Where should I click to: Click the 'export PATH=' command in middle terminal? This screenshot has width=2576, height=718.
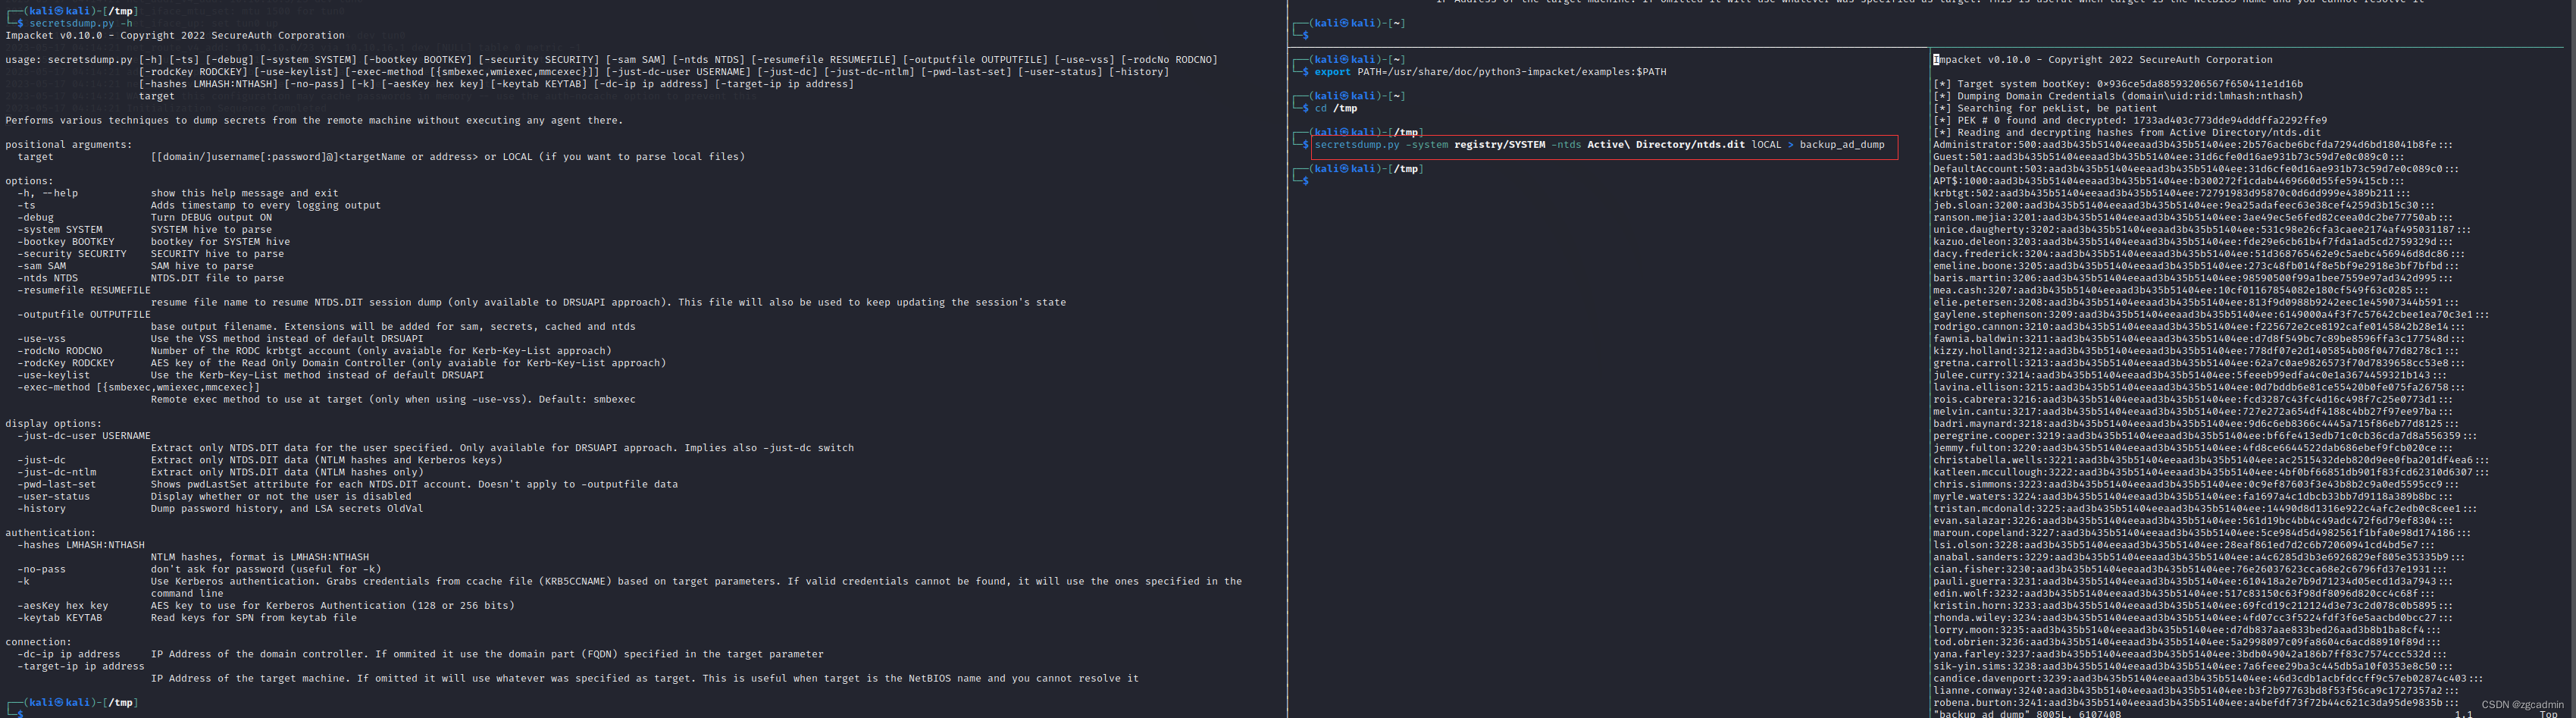(1490, 72)
